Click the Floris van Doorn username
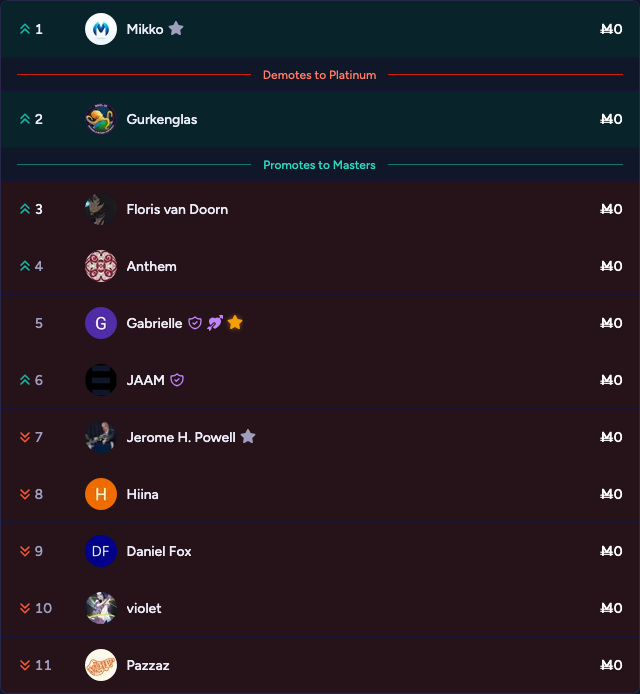The width and height of the screenshot is (640, 694). click(177, 209)
